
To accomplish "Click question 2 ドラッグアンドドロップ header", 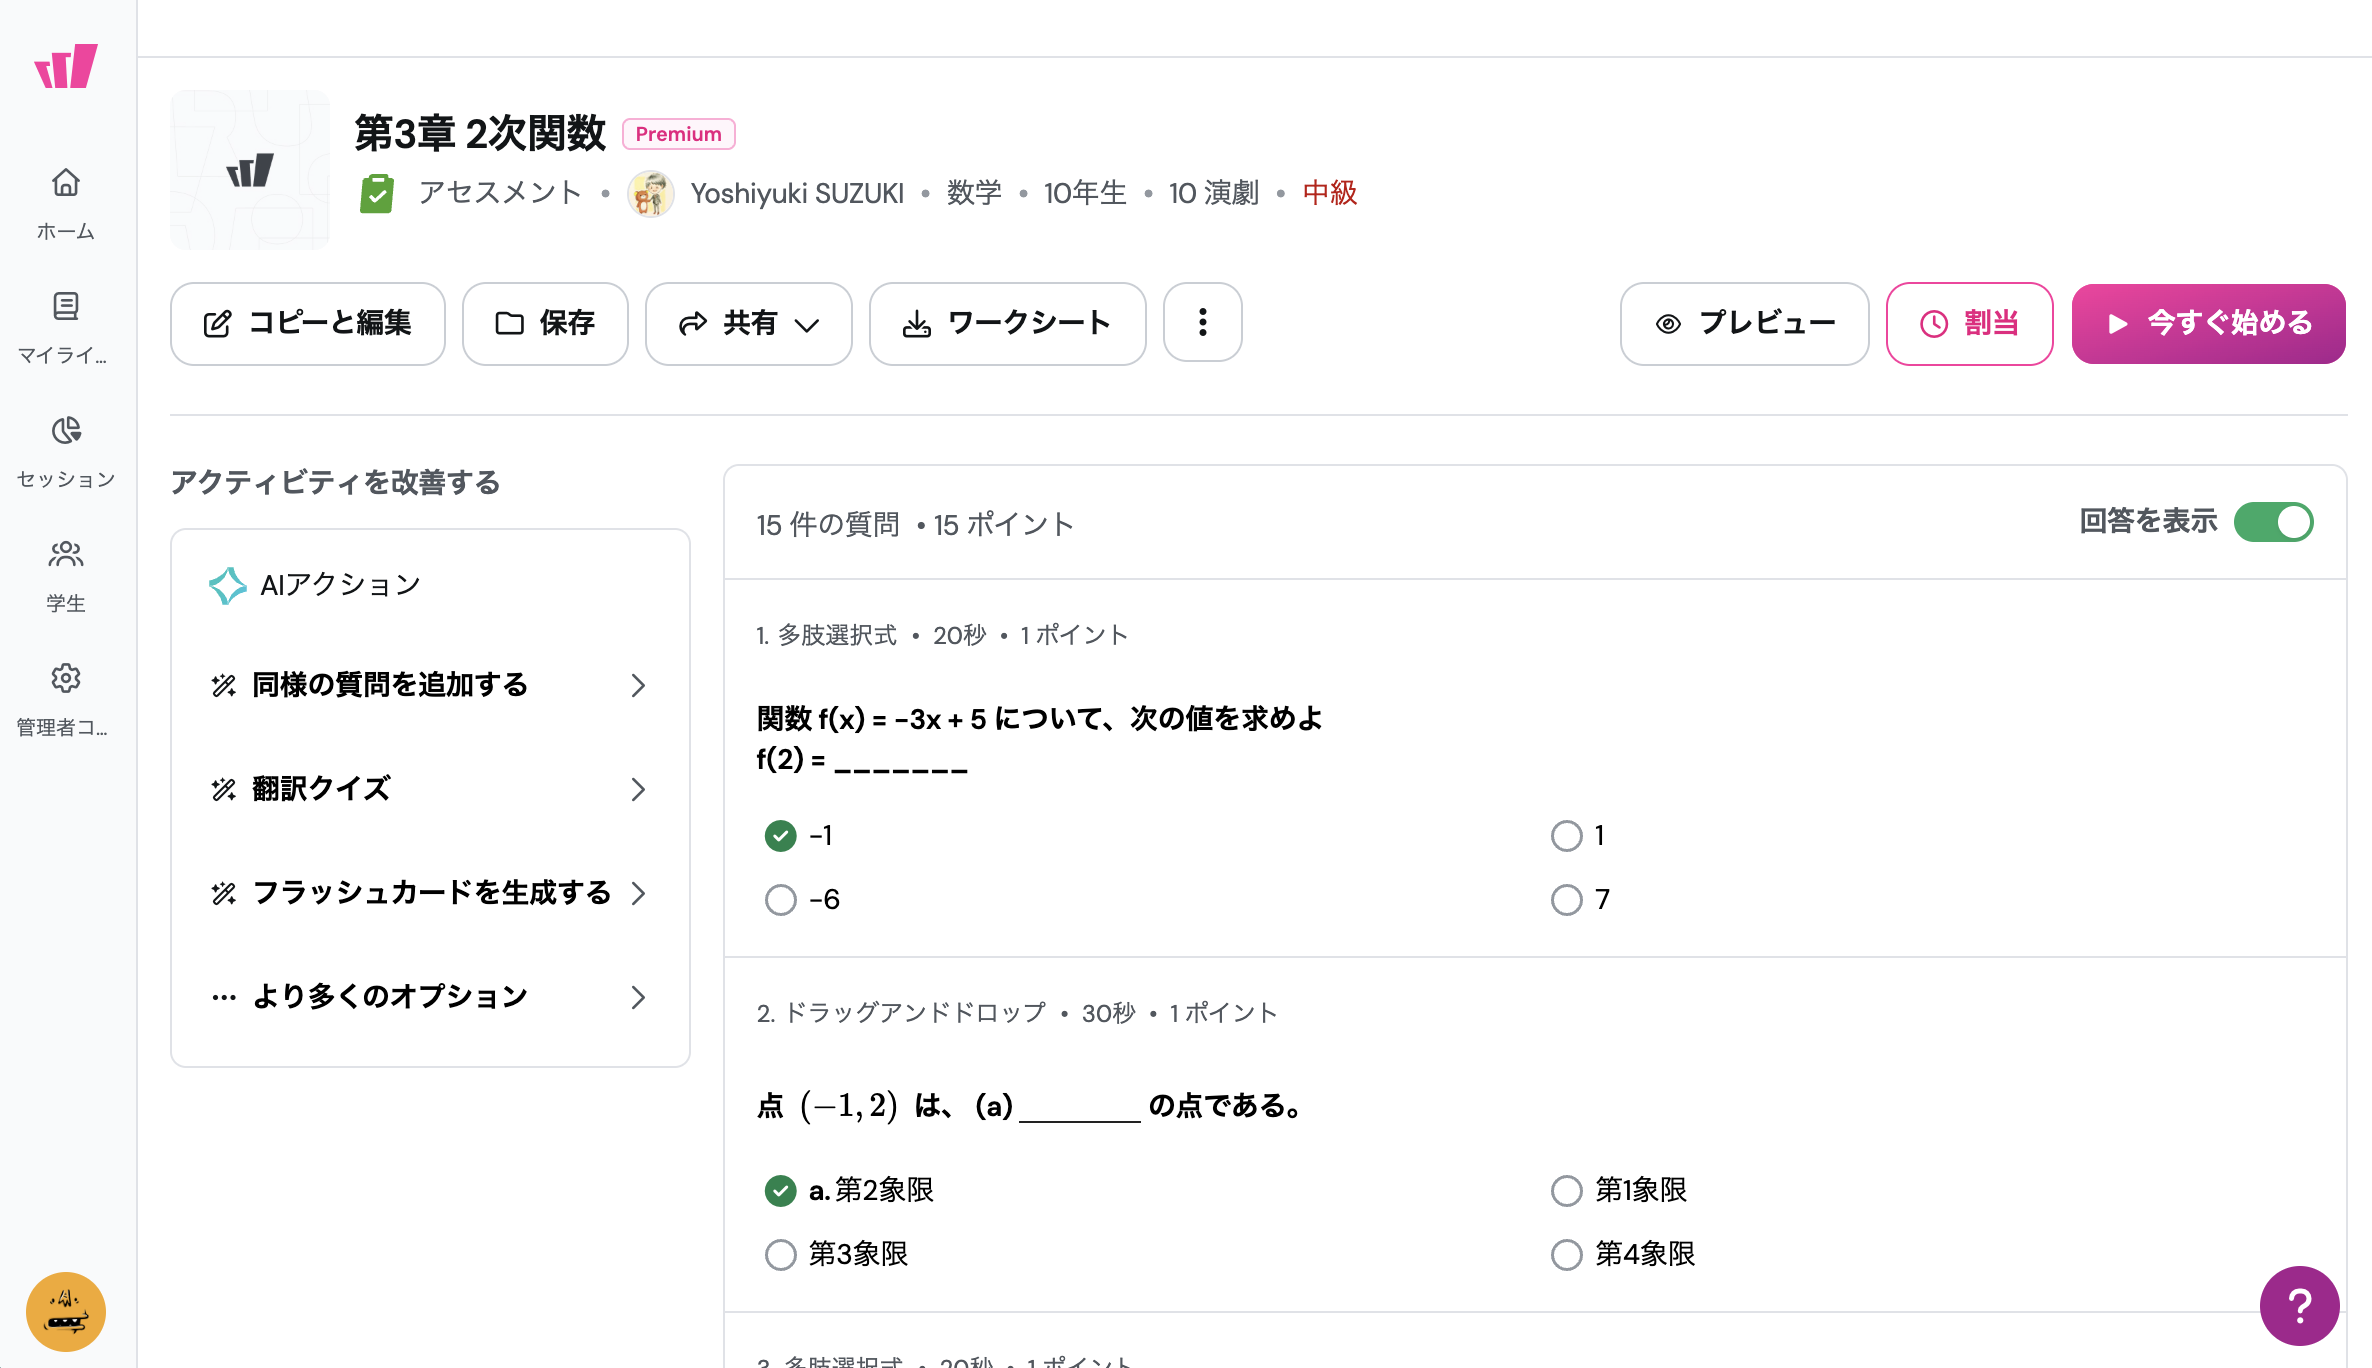I will click(1017, 1013).
